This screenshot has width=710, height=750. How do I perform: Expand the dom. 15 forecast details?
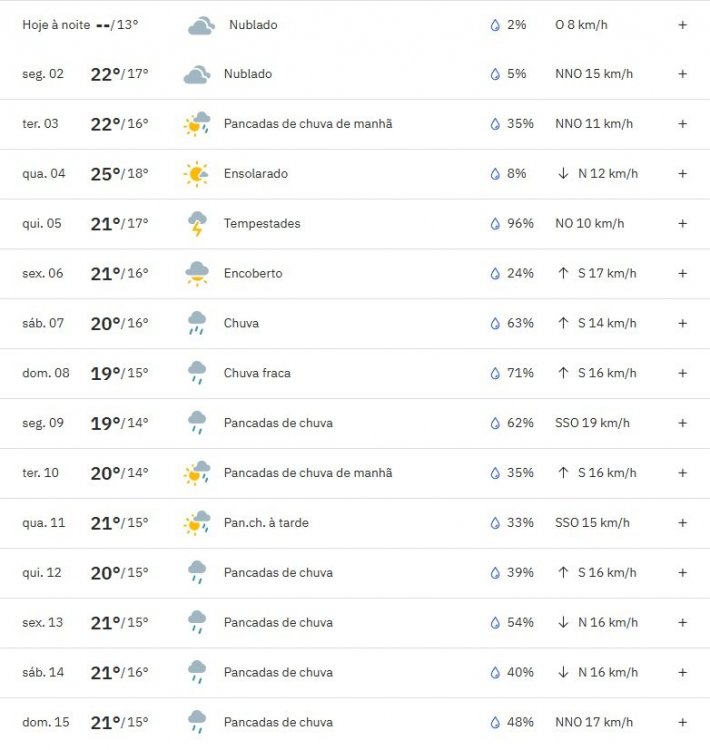(x=683, y=722)
